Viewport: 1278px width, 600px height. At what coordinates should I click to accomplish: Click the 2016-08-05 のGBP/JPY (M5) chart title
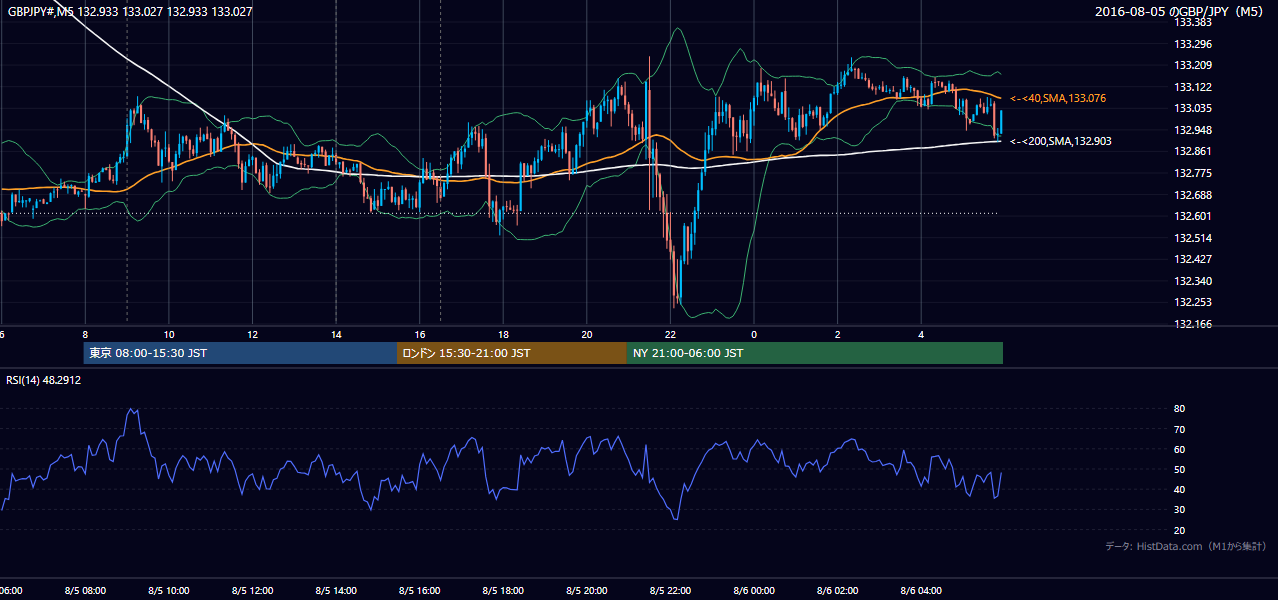click(x=1181, y=11)
